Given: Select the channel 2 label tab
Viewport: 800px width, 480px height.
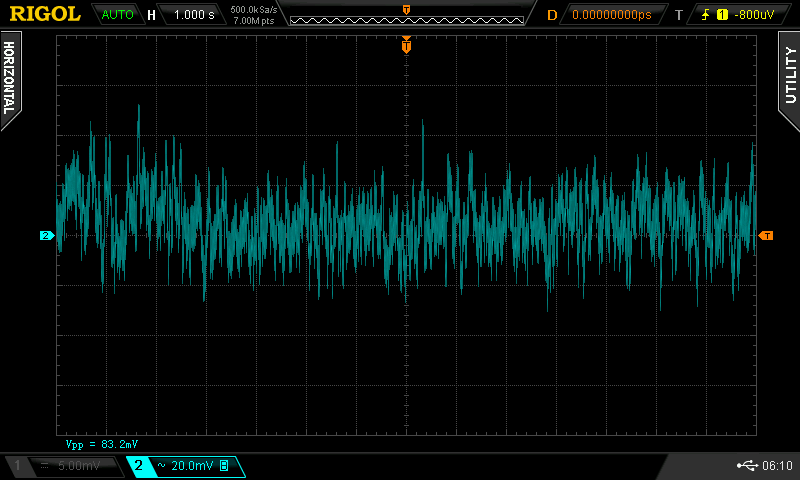Looking at the screenshot, I should [138, 466].
